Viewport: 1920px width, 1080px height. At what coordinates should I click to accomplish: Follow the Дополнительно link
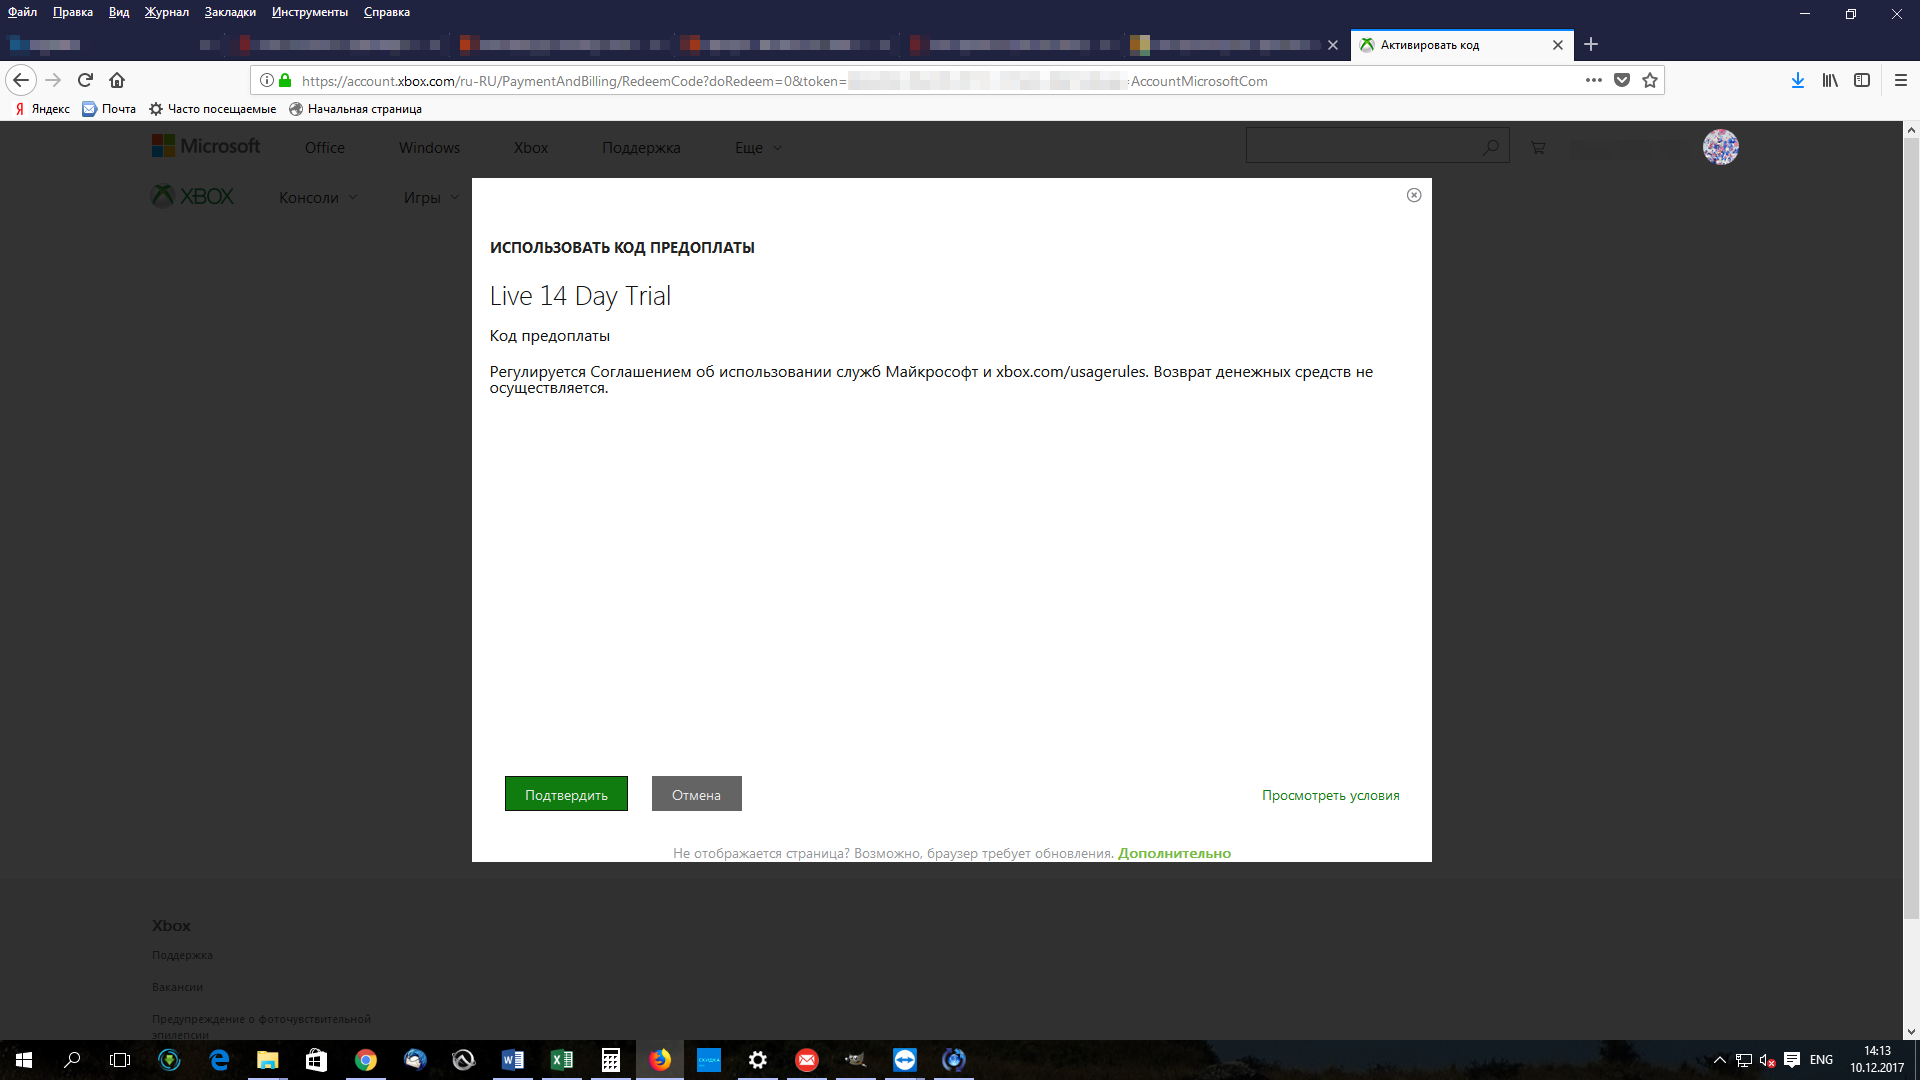1174,853
